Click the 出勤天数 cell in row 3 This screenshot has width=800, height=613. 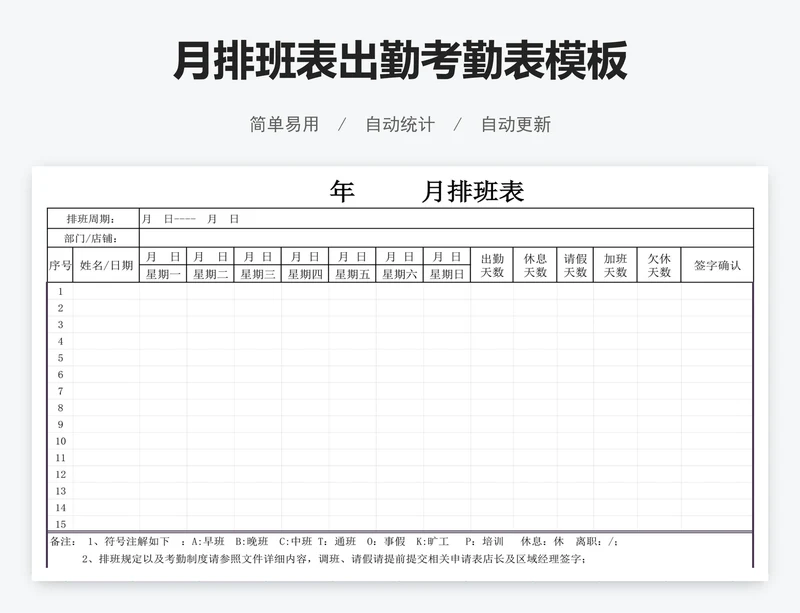coord(492,325)
